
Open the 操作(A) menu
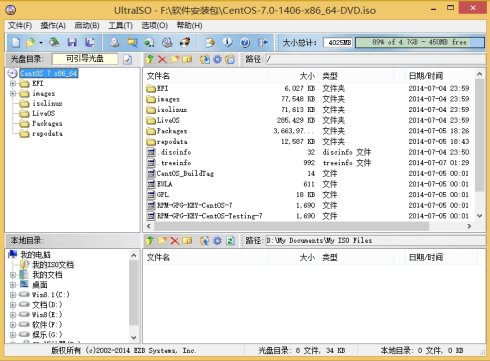pos(53,26)
